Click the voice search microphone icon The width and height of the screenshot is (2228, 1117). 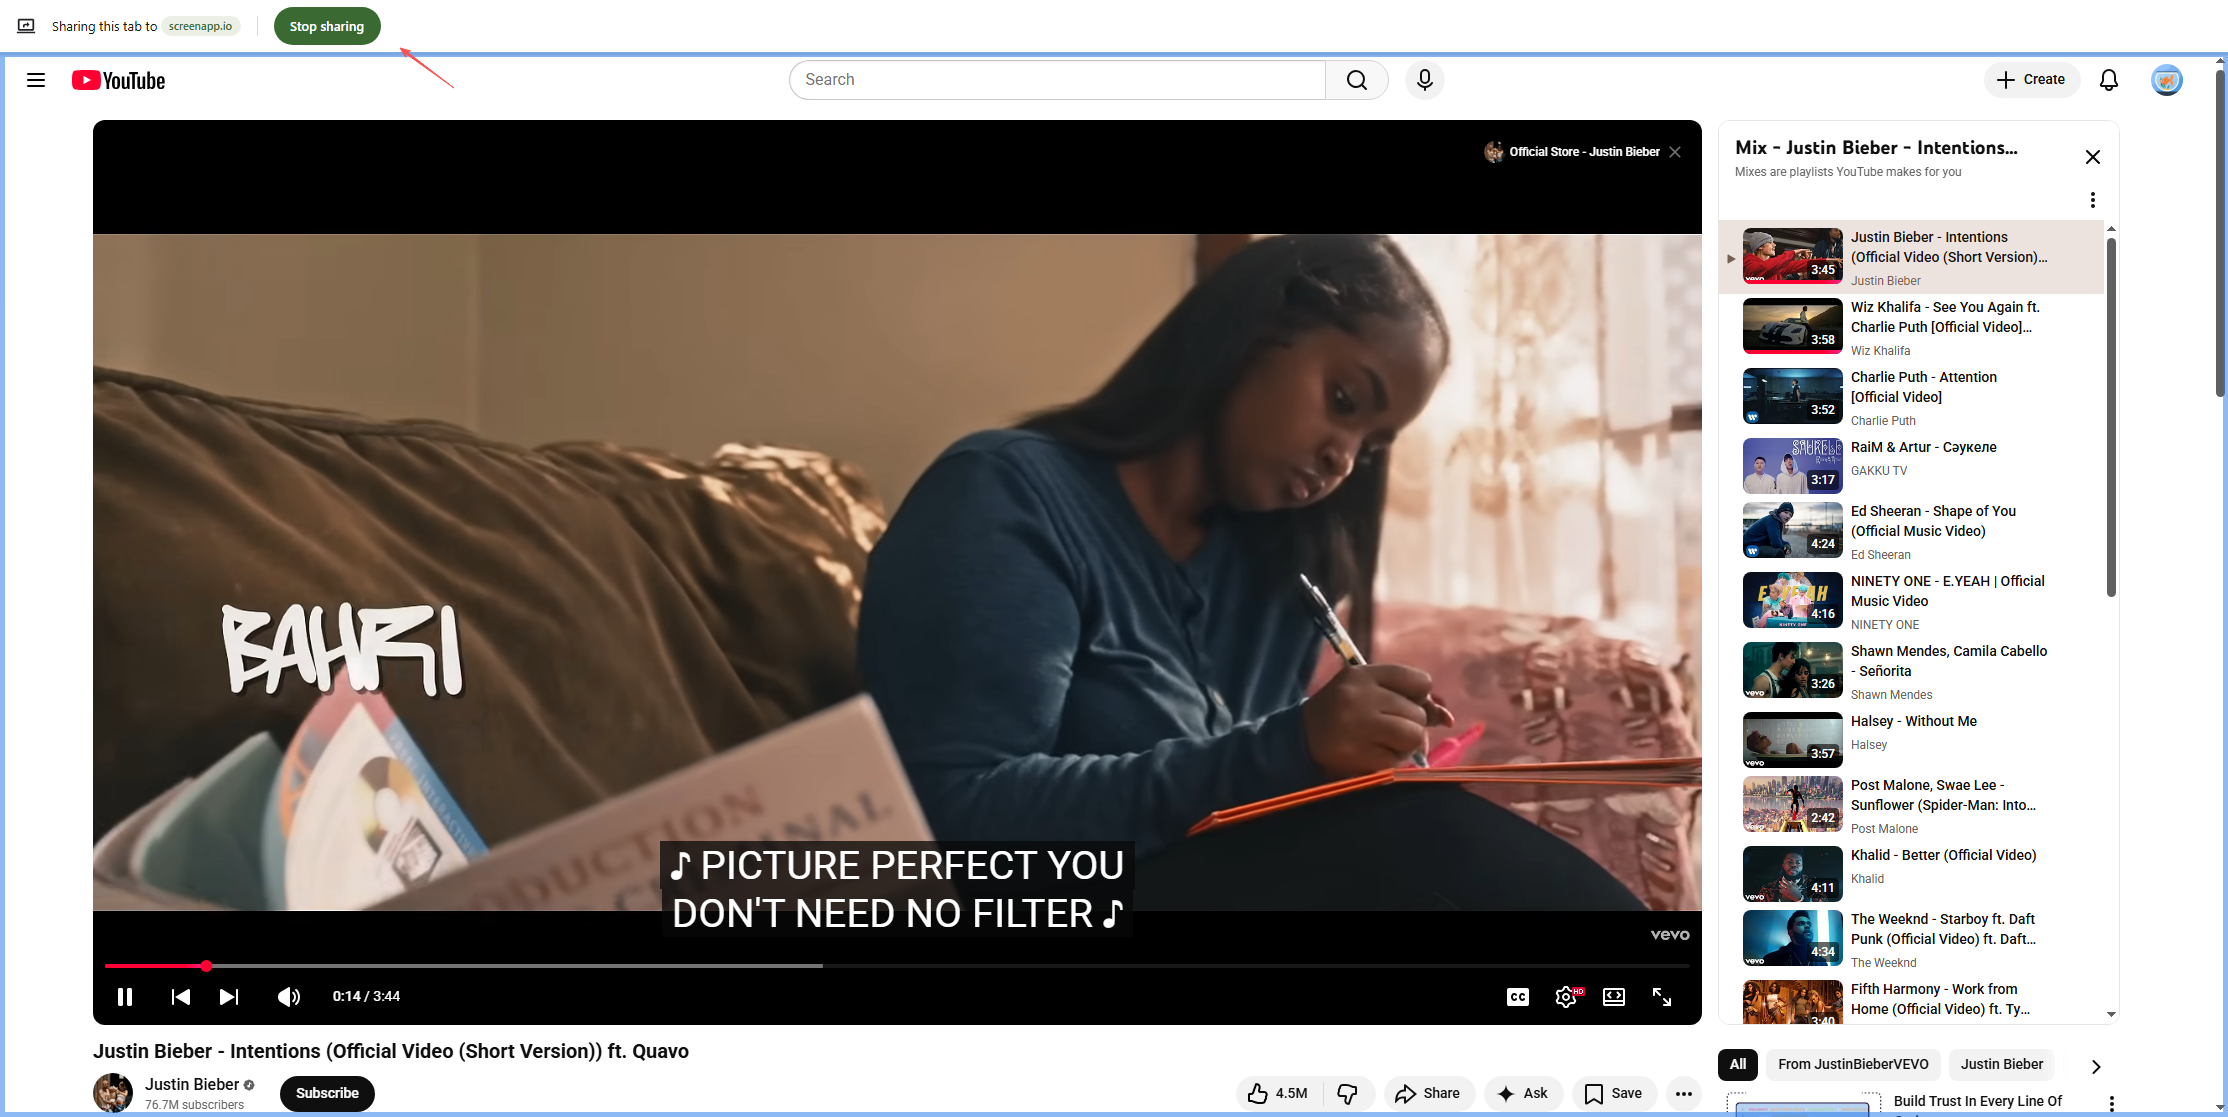[x=1424, y=80]
